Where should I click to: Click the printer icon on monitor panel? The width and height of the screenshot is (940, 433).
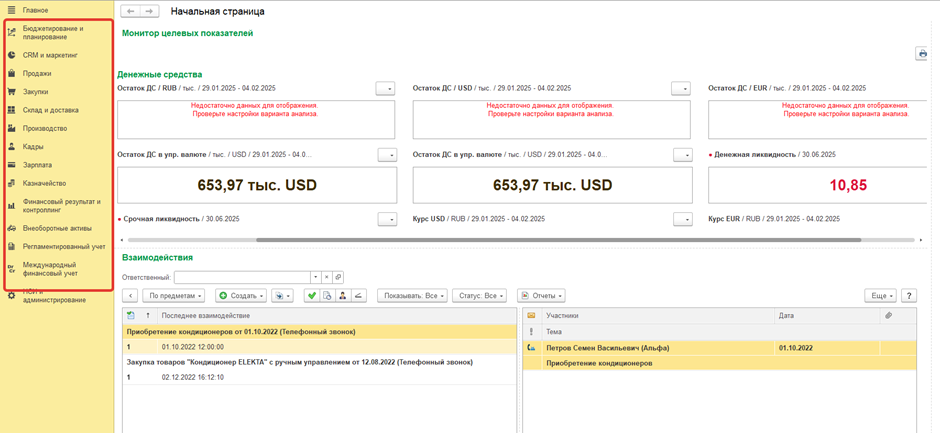[923, 53]
